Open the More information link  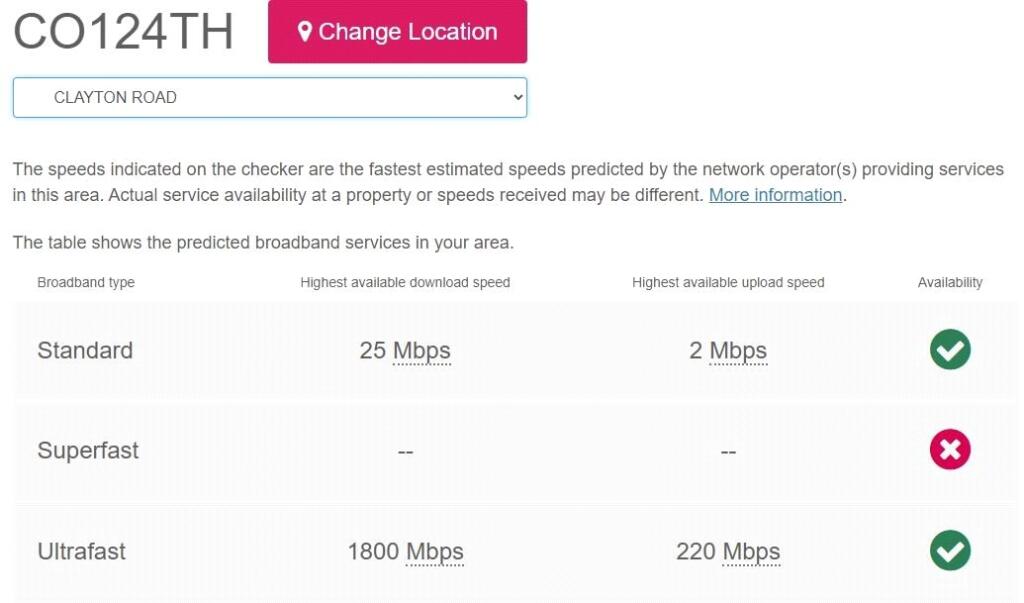click(x=775, y=195)
